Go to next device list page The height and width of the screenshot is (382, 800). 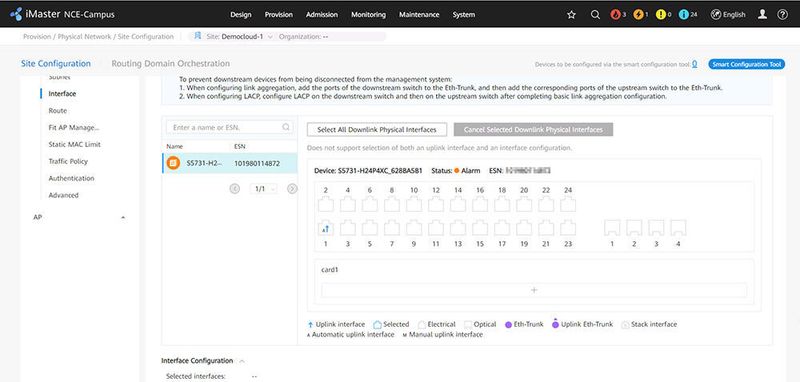[292, 189]
